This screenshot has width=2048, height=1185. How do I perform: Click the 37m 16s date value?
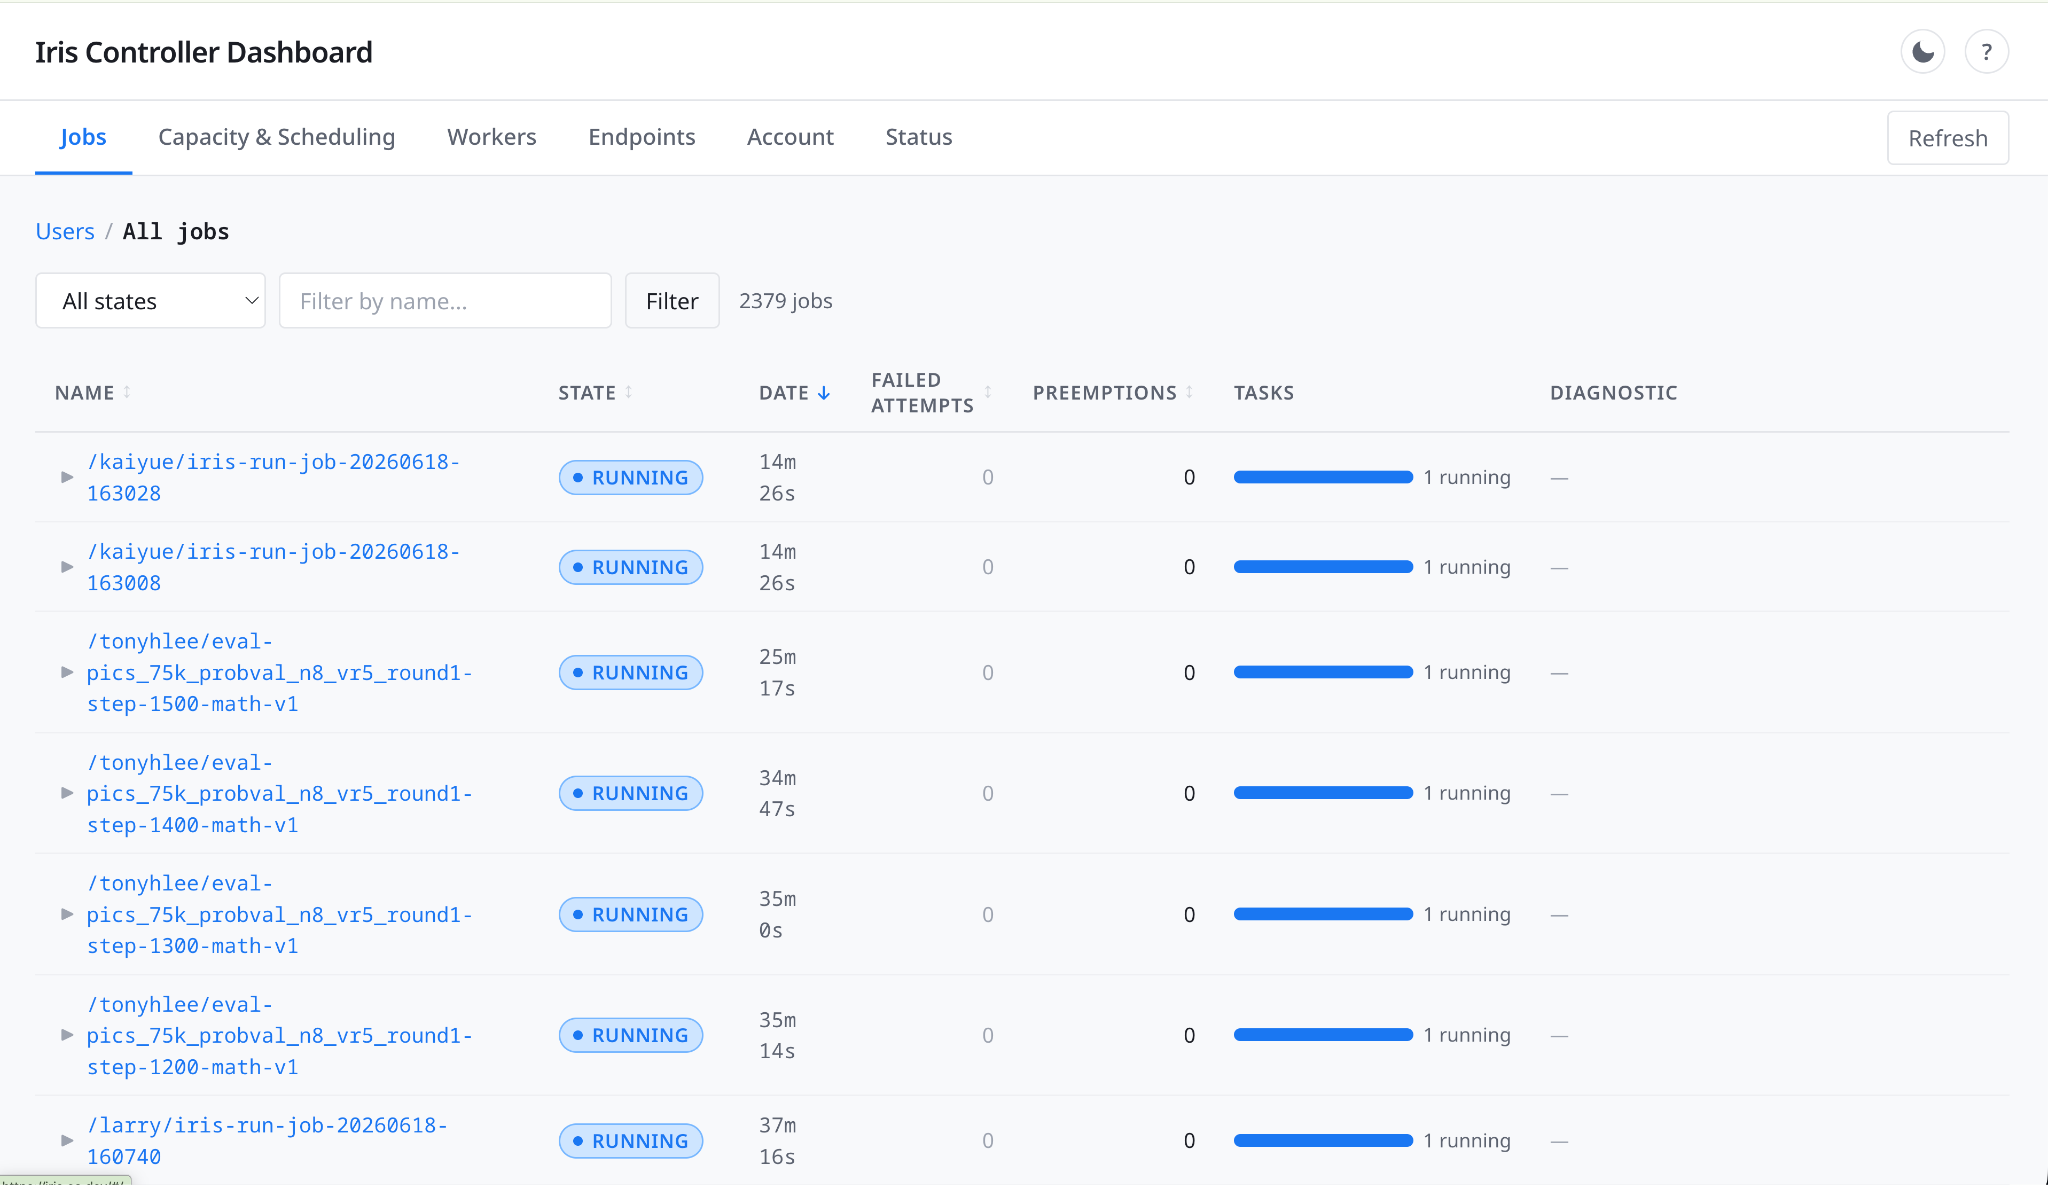[777, 1140]
